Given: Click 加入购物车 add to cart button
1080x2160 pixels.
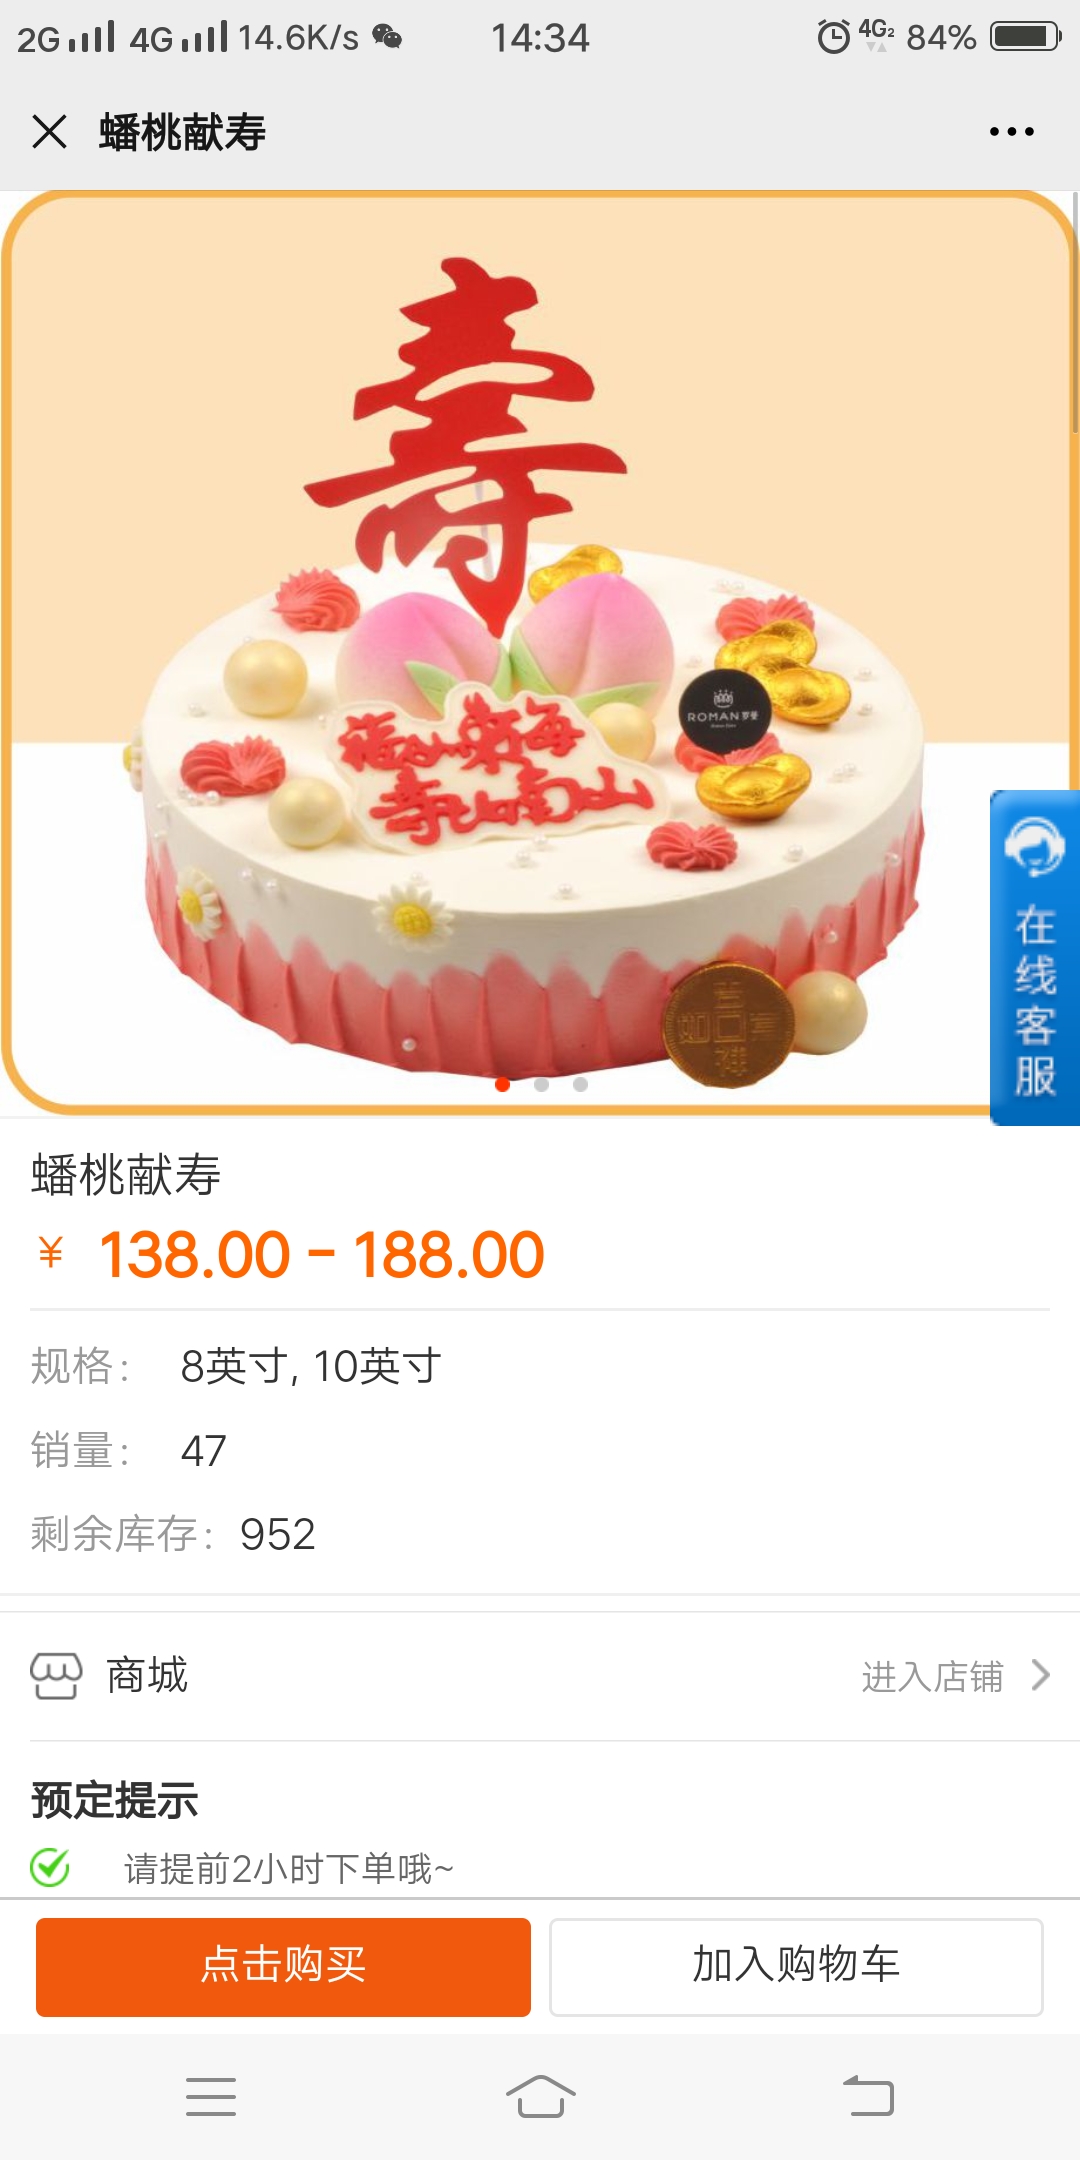Looking at the screenshot, I should click(796, 1966).
